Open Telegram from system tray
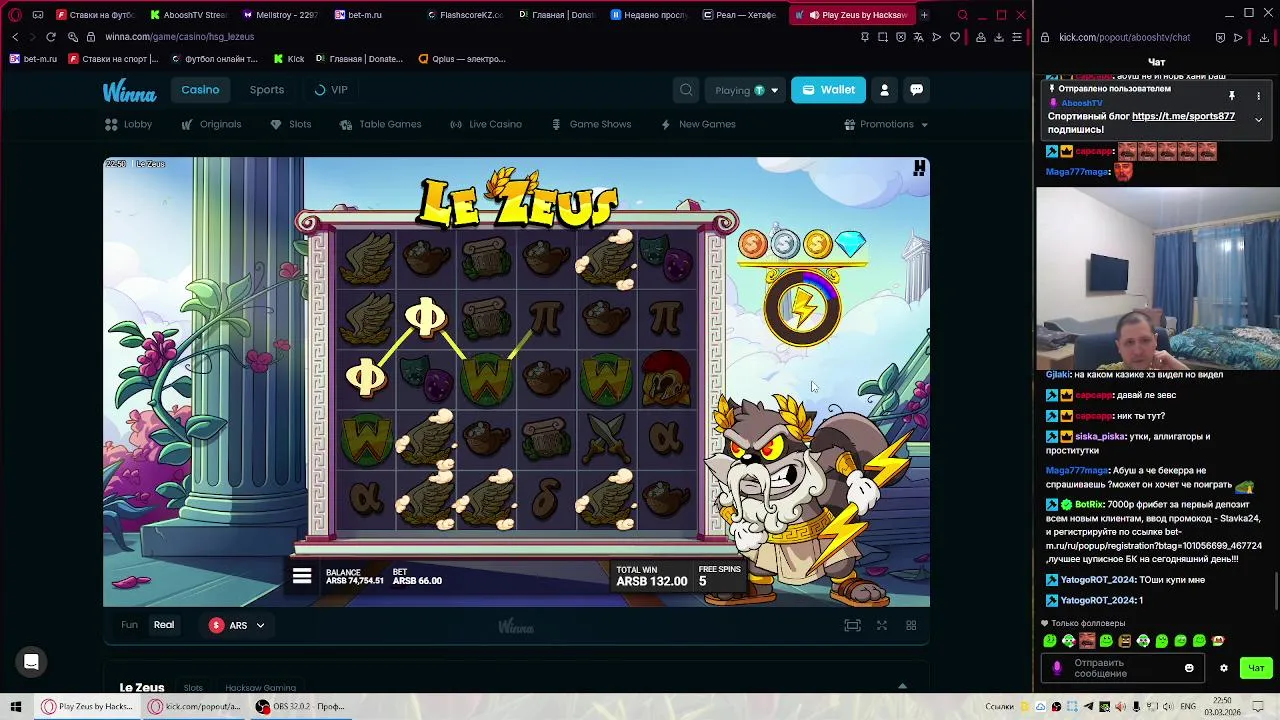Screen dimensions: 1280x720 pos(1088,707)
